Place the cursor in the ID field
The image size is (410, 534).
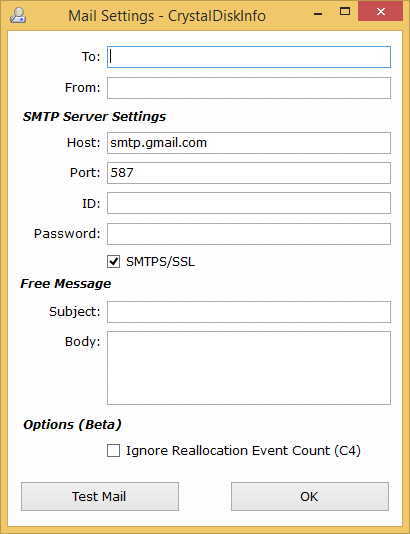pos(249,203)
